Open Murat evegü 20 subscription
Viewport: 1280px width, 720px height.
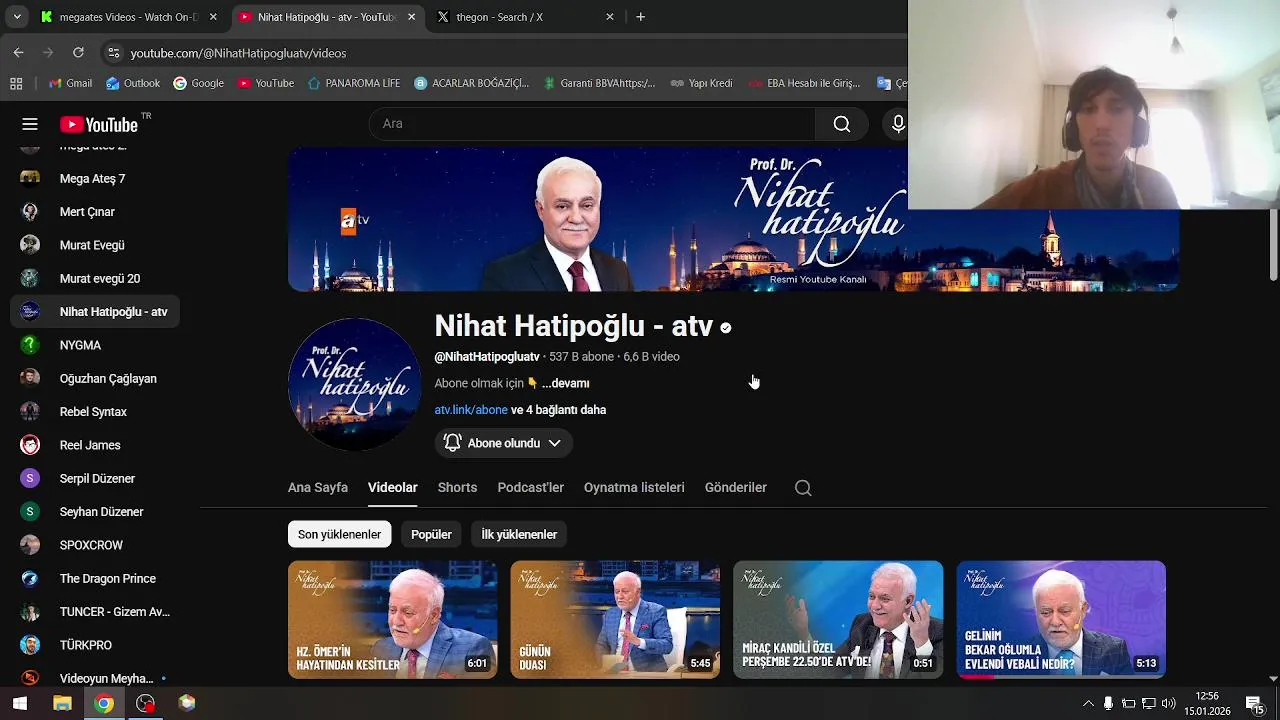point(95,278)
